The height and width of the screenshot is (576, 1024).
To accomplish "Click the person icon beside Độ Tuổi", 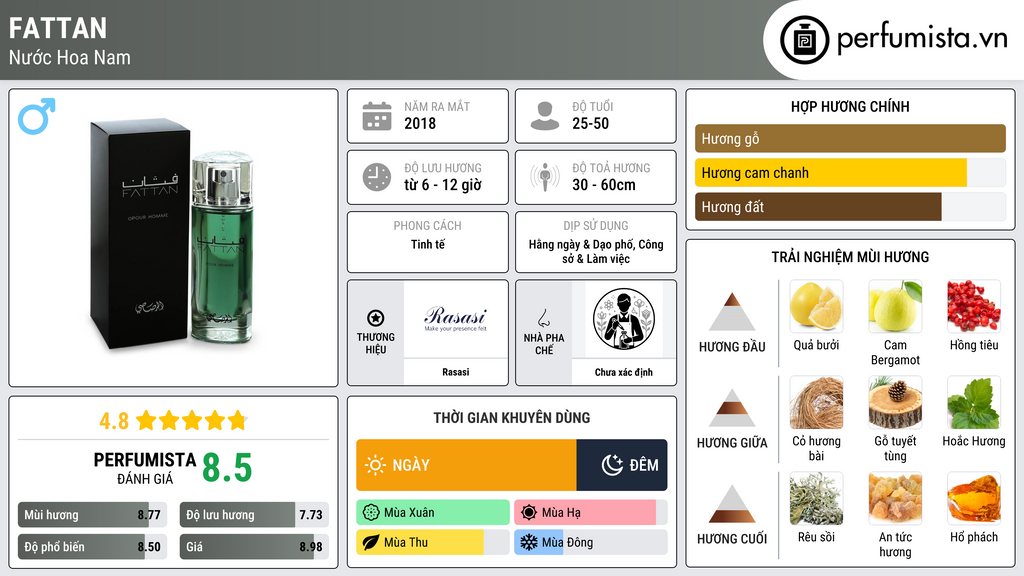I will [x=545, y=116].
